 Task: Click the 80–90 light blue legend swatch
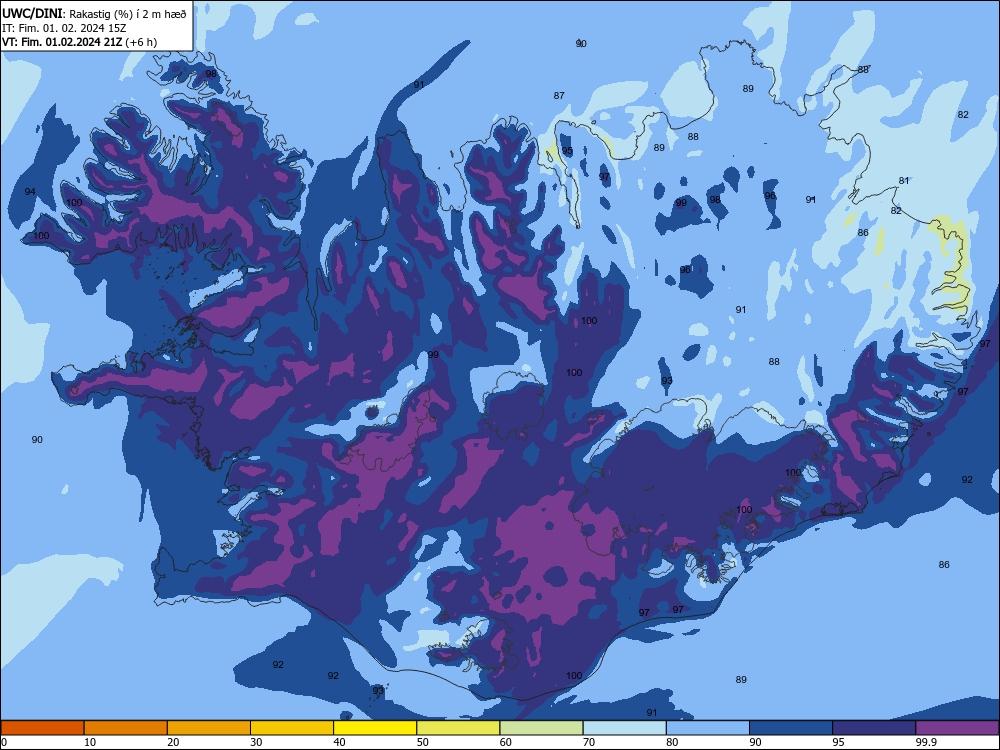pos(708,728)
